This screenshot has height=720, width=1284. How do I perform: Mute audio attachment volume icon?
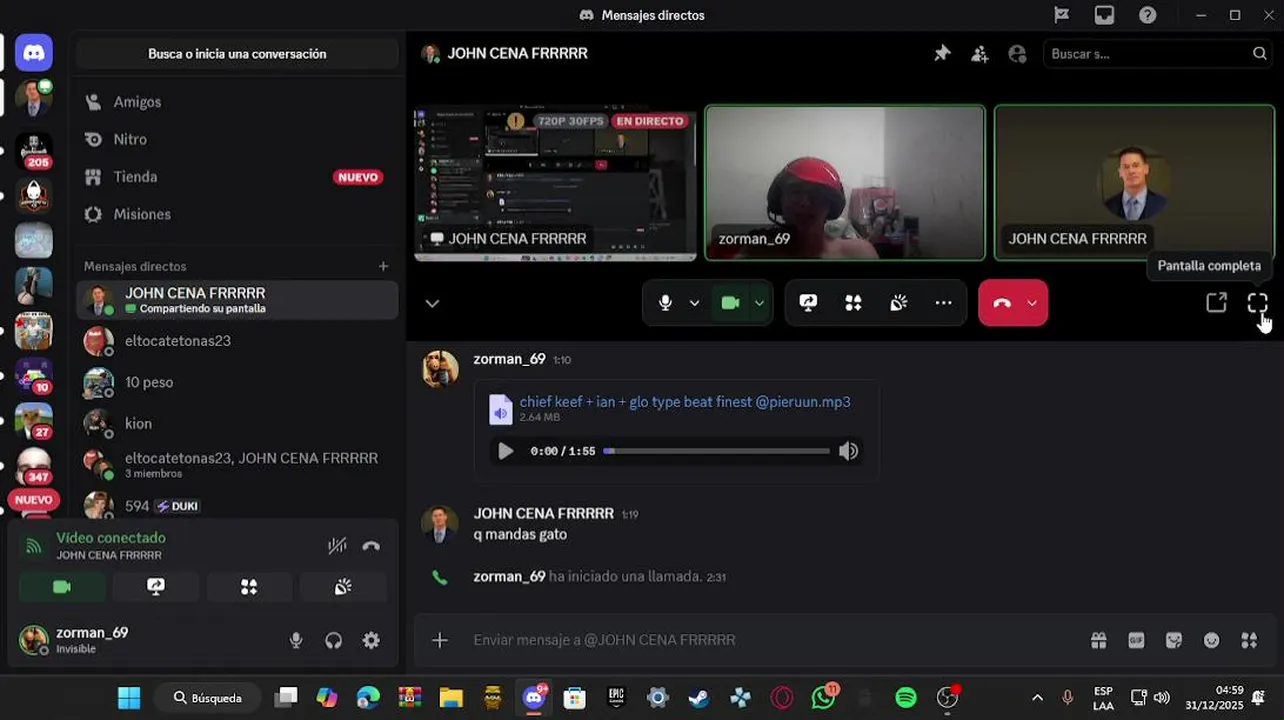848,451
